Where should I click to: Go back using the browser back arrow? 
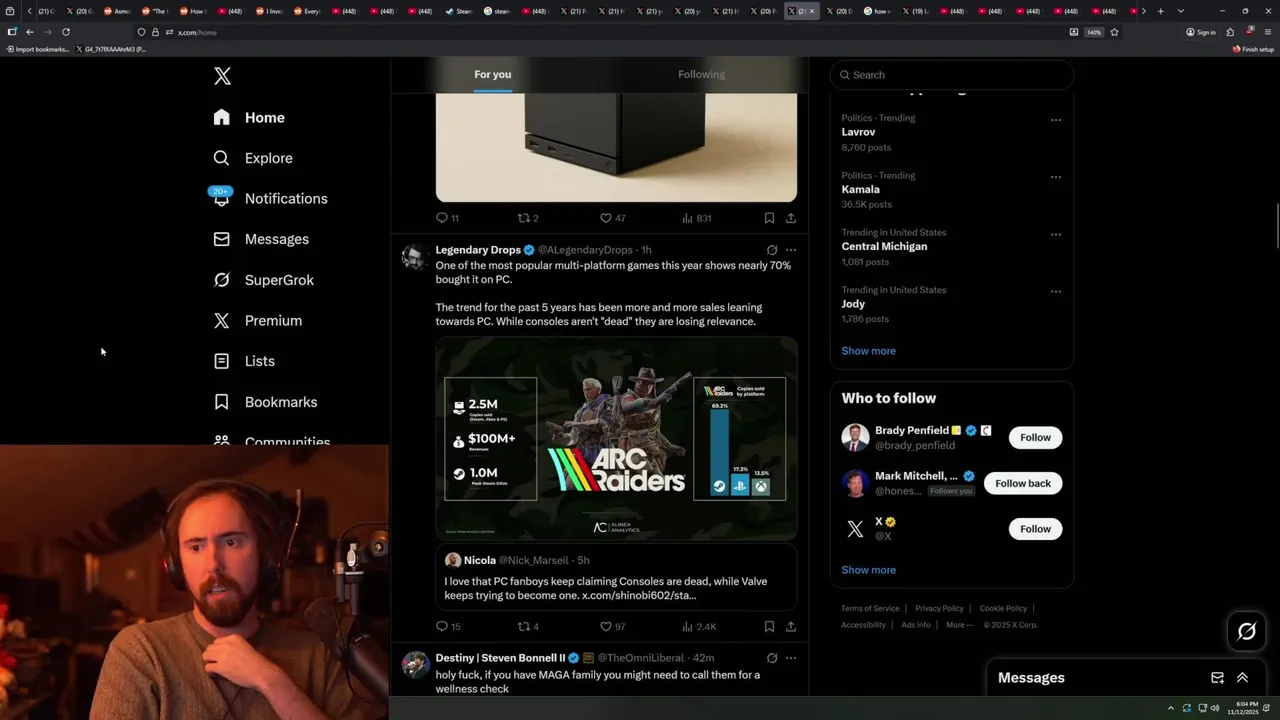pos(30,32)
